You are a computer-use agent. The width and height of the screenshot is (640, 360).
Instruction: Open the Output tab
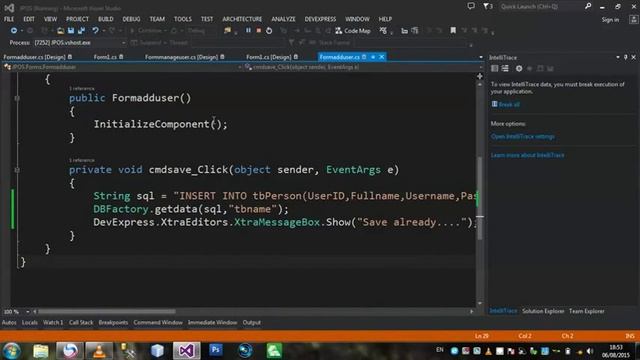[x=251, y=322]
